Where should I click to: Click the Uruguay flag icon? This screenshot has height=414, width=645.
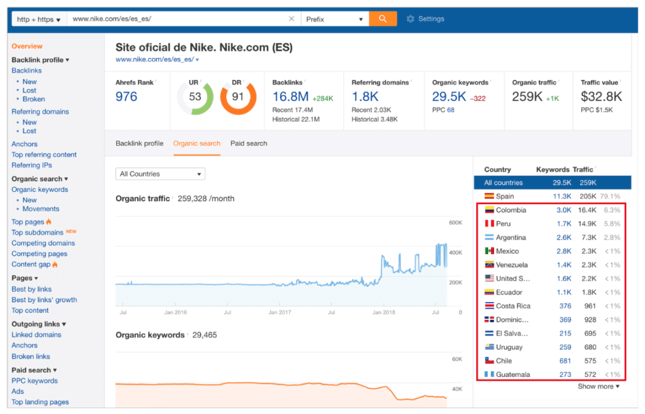point(489,347)
